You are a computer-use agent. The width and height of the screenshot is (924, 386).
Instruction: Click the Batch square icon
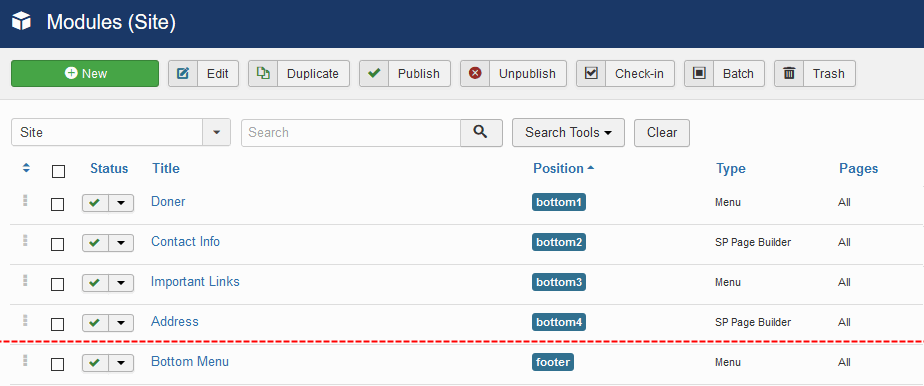pos(699,74)
